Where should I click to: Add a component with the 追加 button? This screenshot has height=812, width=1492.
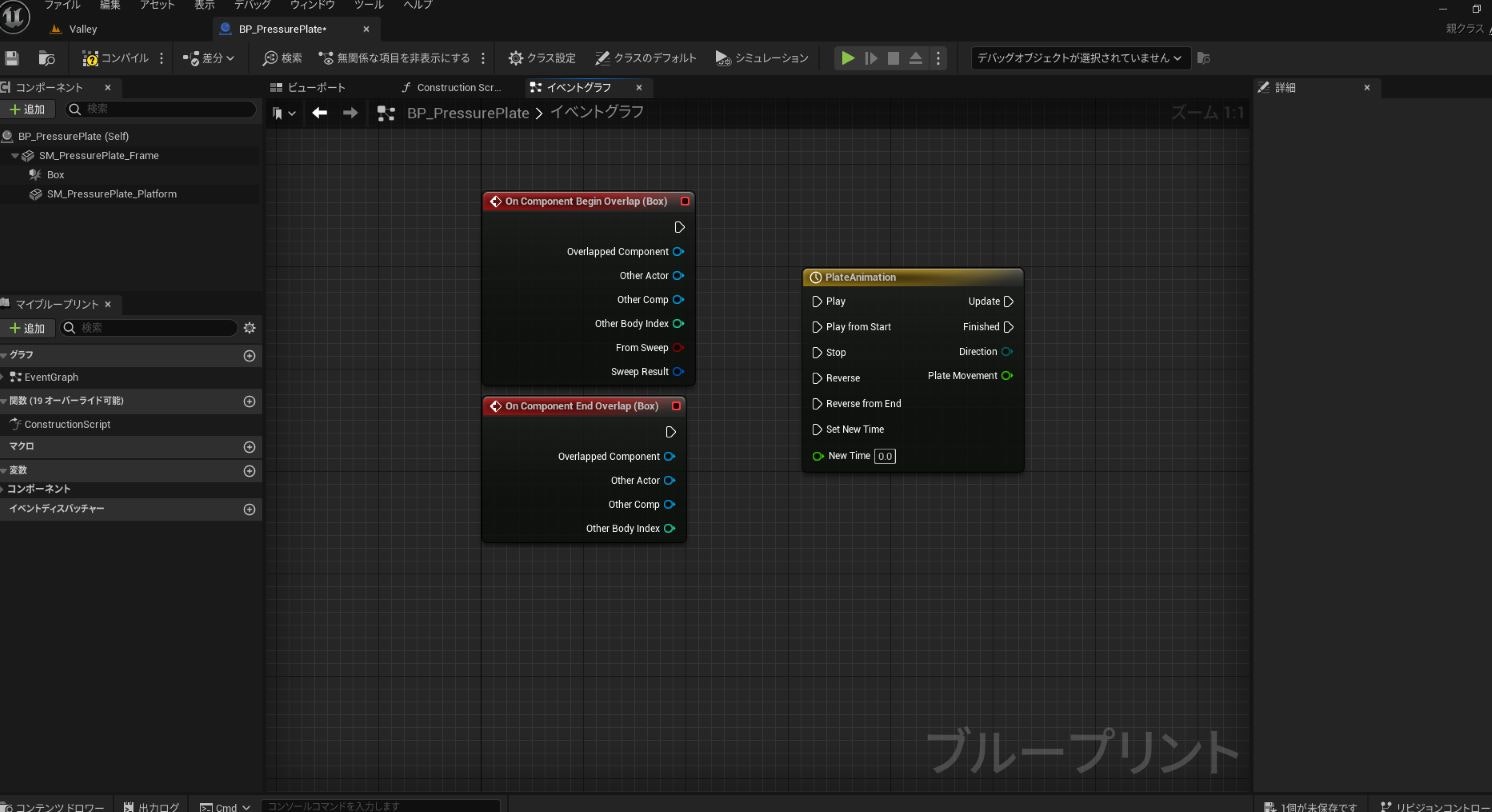click(x=28, y=108)
